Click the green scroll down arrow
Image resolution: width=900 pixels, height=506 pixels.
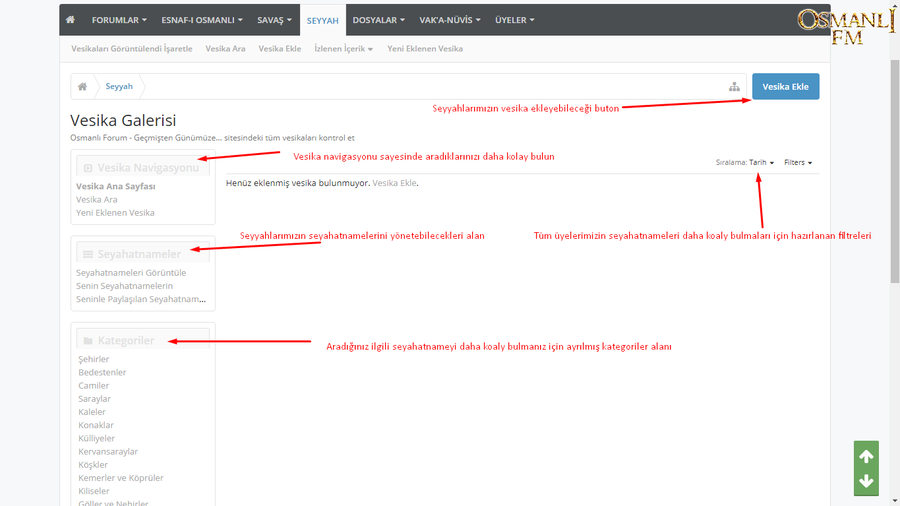pyautogui.click(x=866, y=481)
